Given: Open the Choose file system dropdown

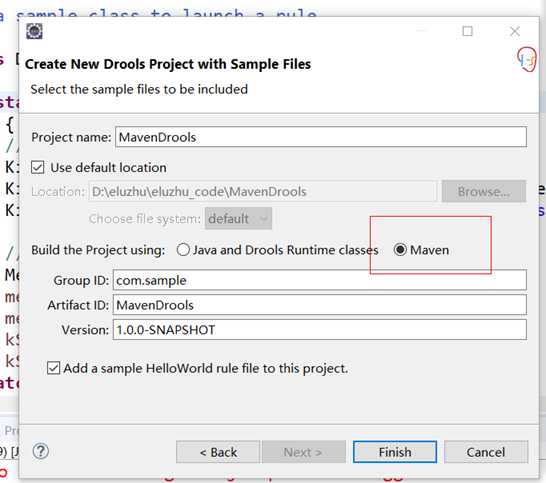Looking at the screenshot, I should click(238, 219).
